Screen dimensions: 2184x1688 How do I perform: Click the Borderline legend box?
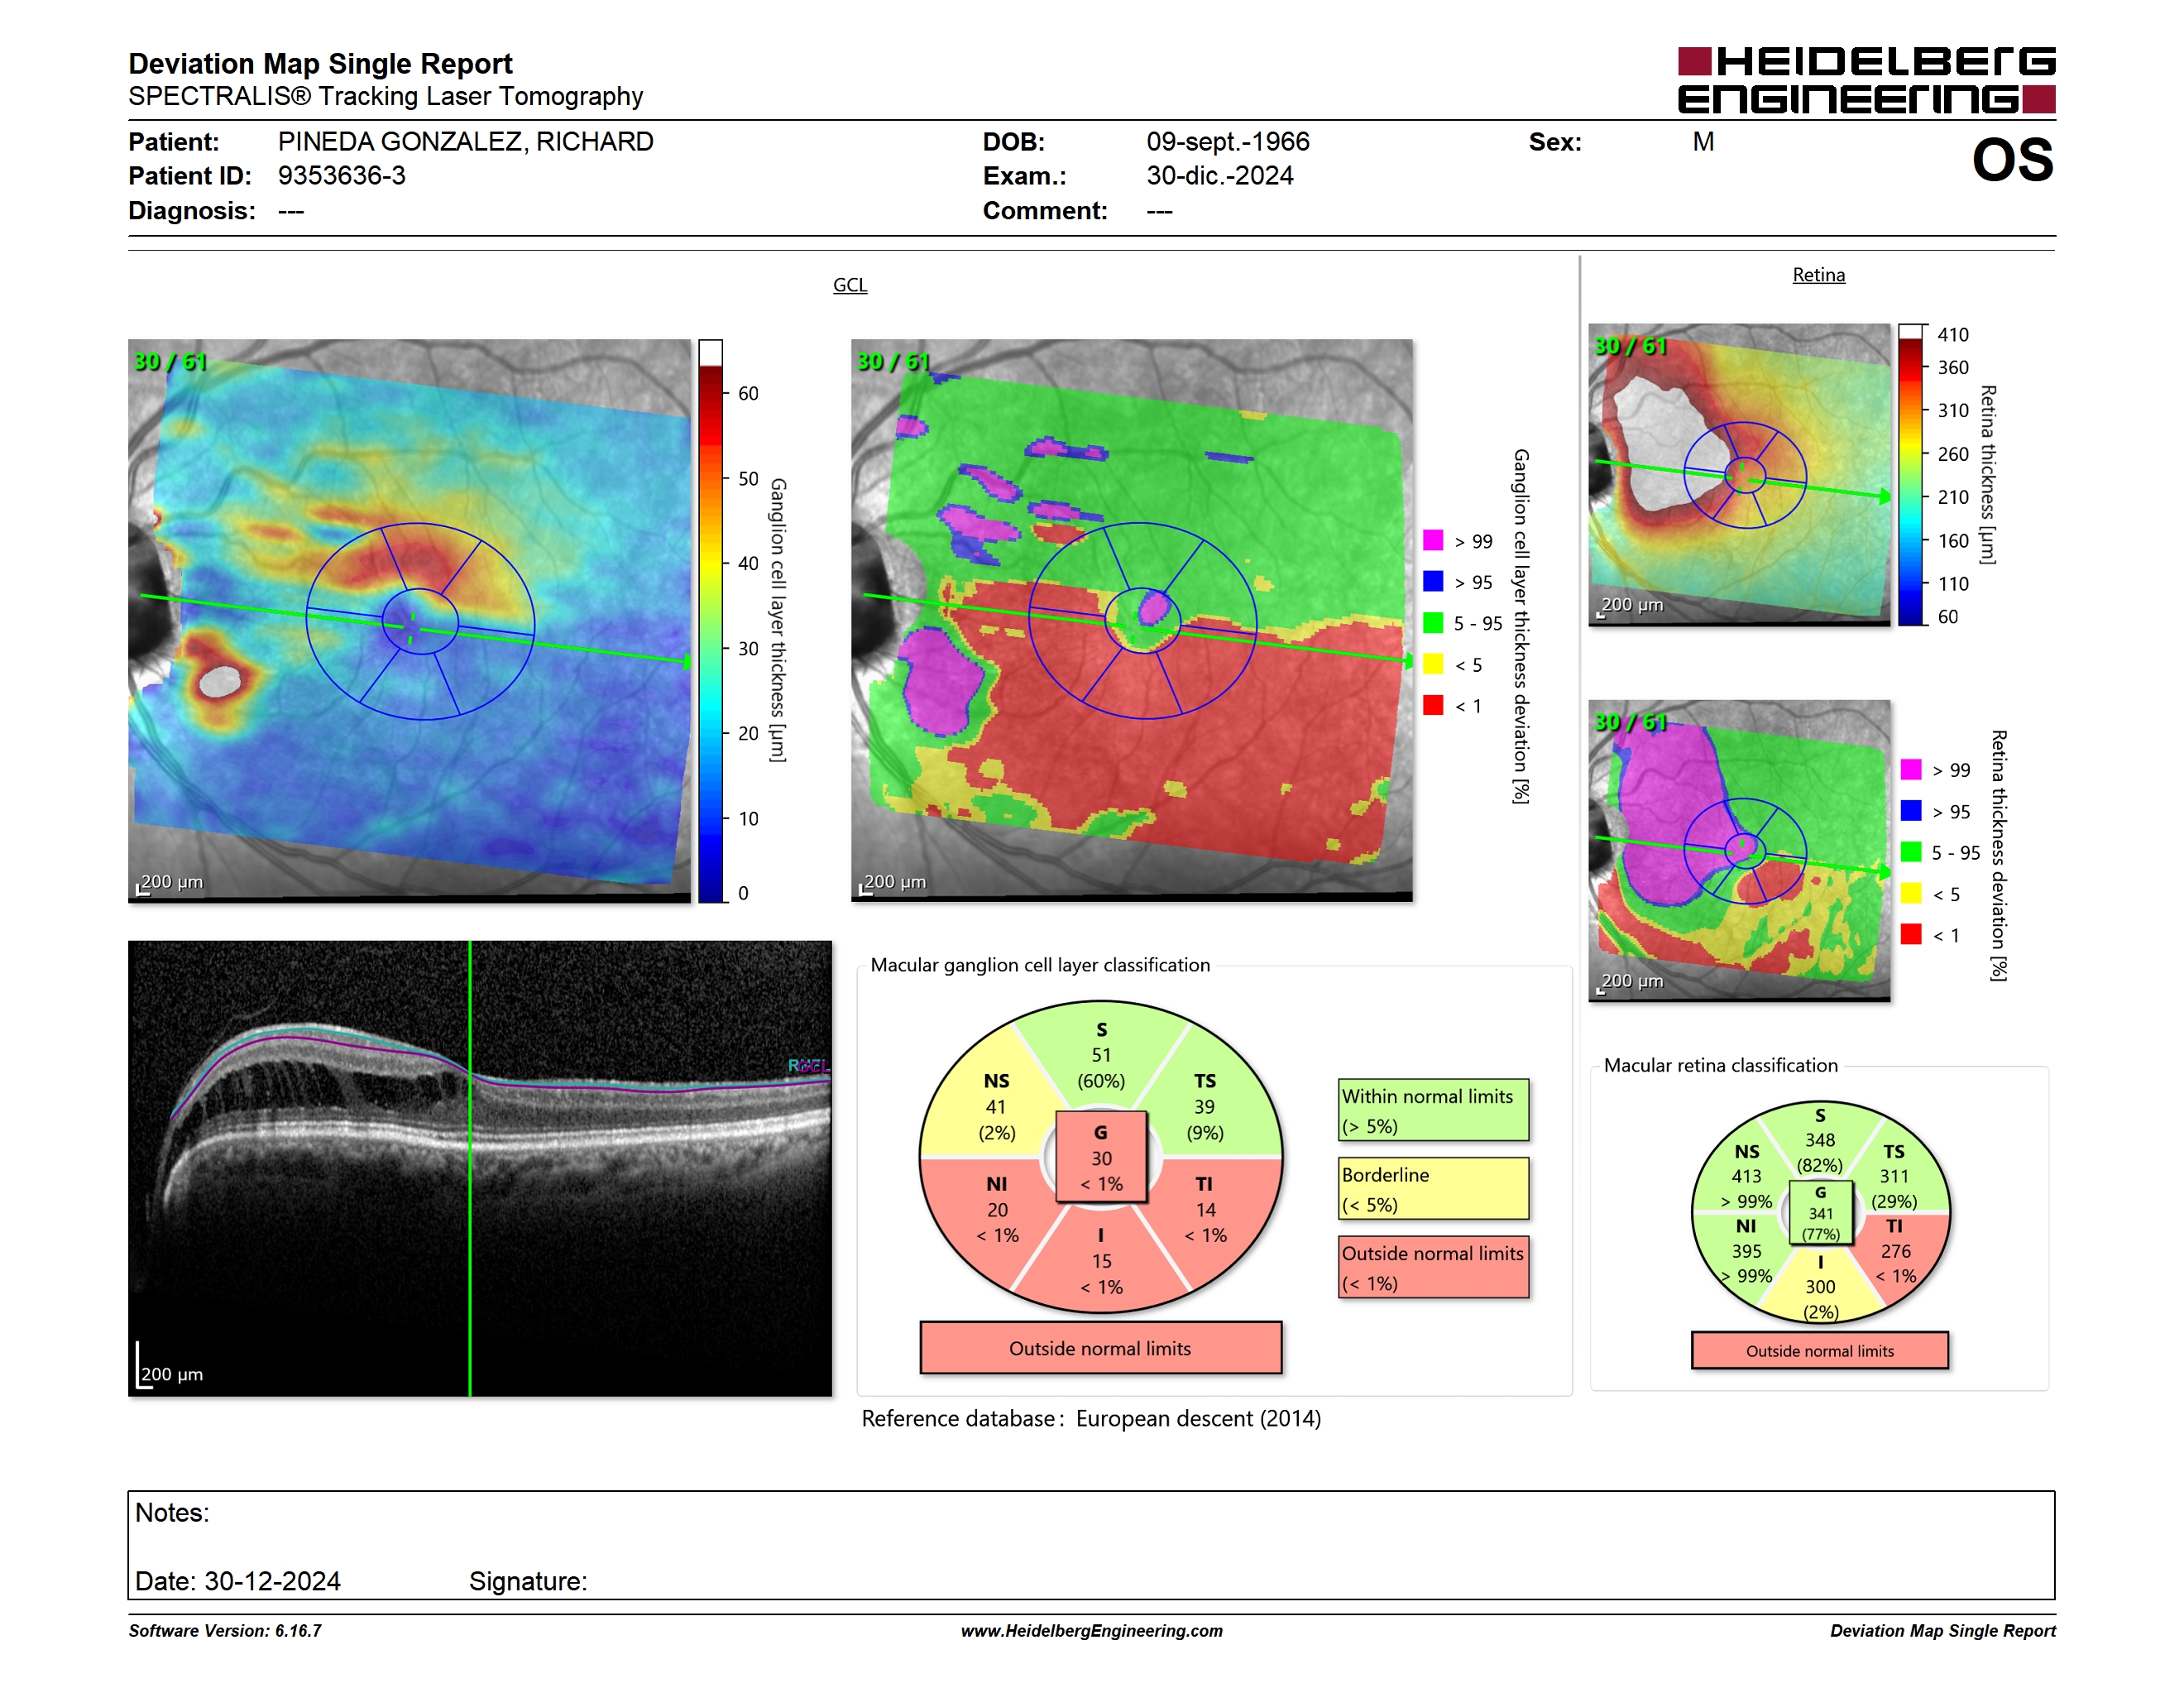(x=1433, y=1188)
